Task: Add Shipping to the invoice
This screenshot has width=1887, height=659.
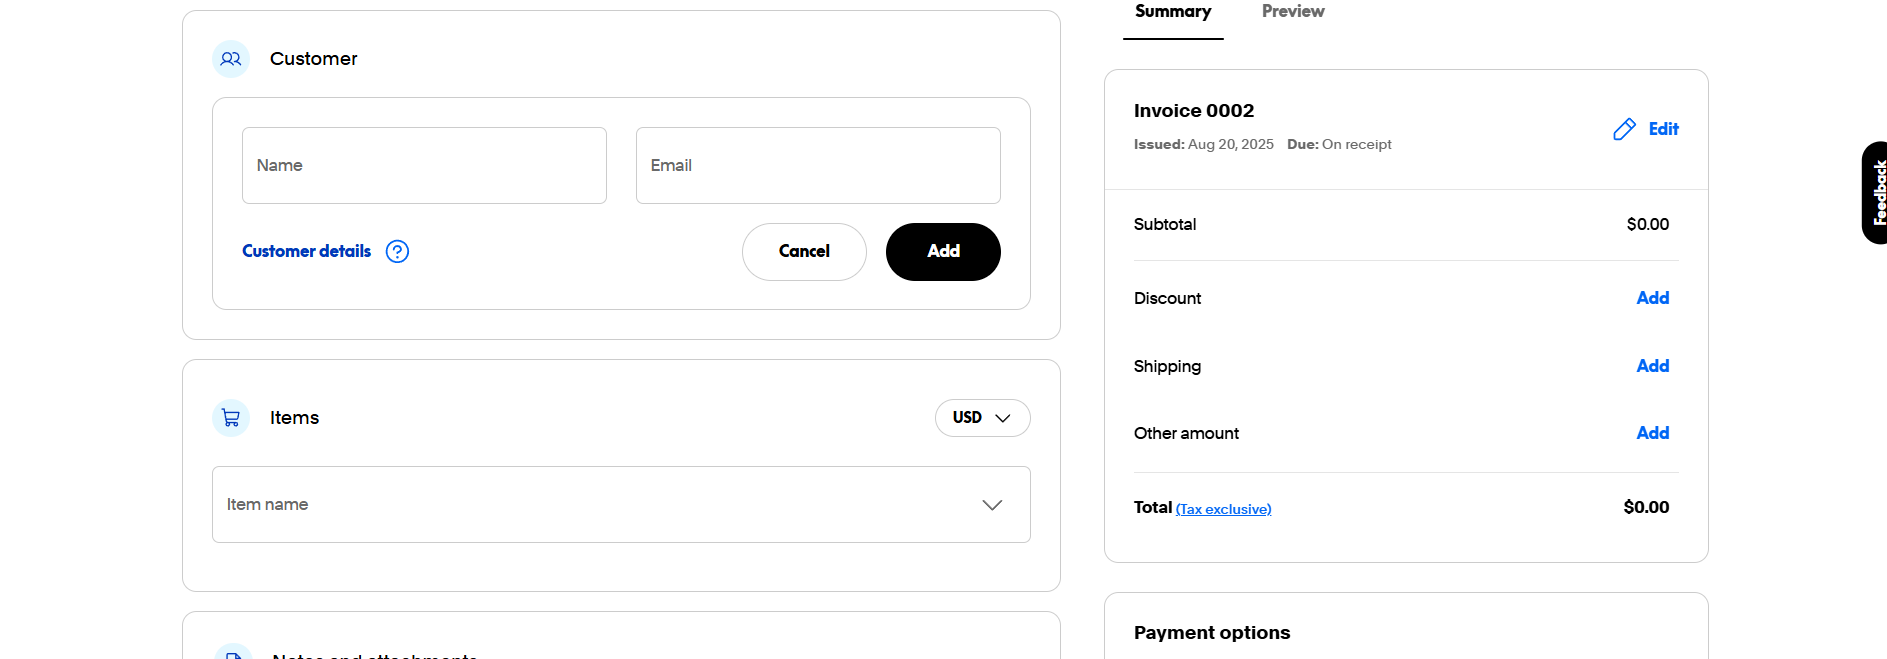Action: (1652, 366)
